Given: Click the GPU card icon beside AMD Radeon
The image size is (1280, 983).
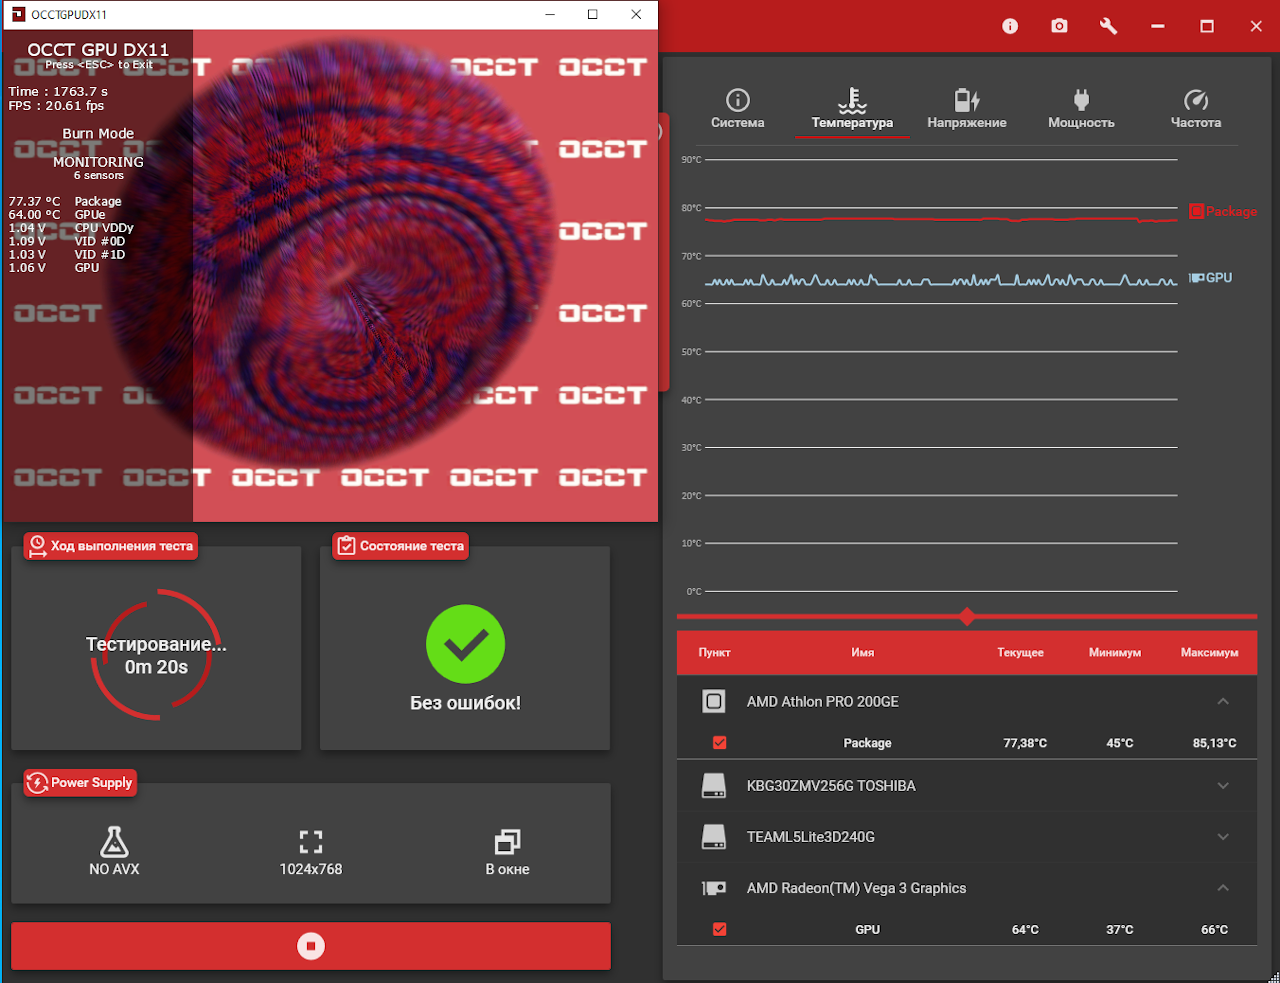Looking at the screenshot, I should point(714,888).
